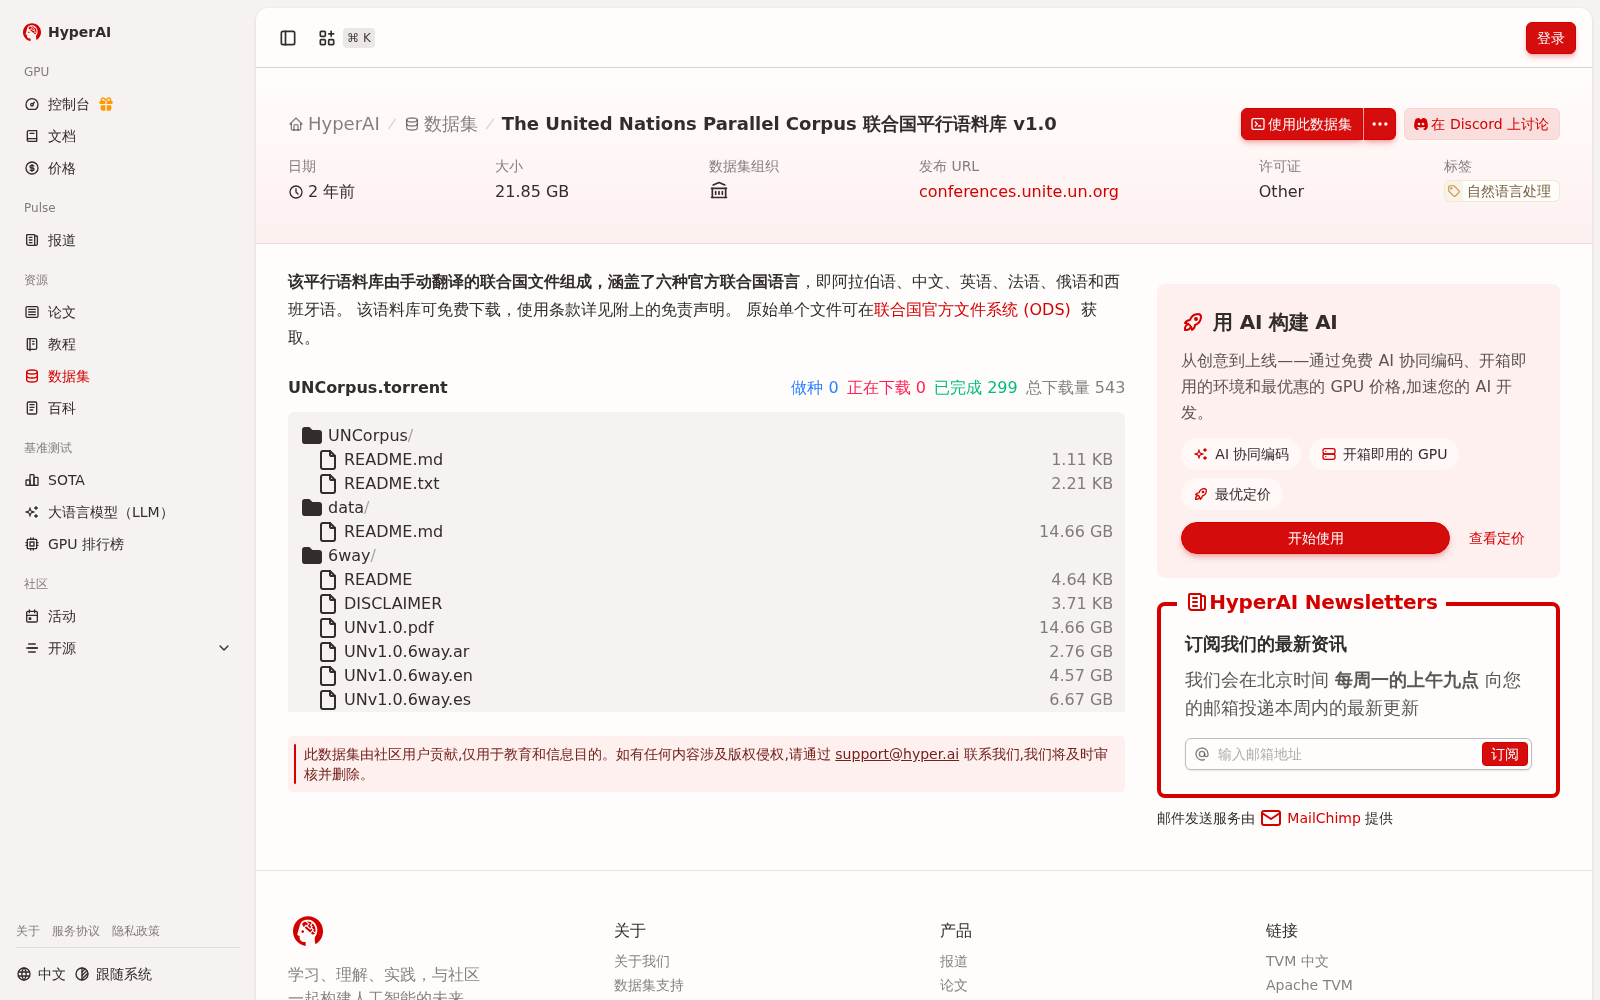The height and width of the screenshot is (1000, 1600).
Task: Click the data folder icon
Action: click(312, 507)
